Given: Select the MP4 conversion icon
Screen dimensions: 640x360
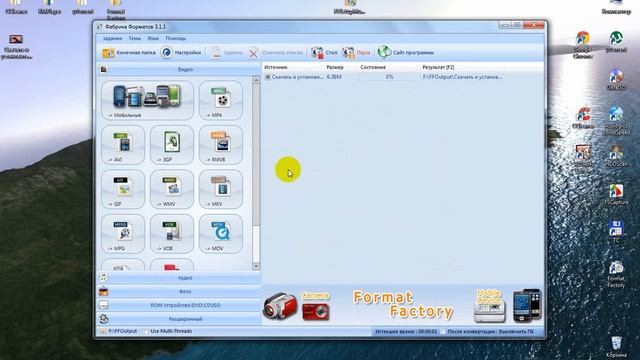Looking at the screenshot, I should click(221, 100).
